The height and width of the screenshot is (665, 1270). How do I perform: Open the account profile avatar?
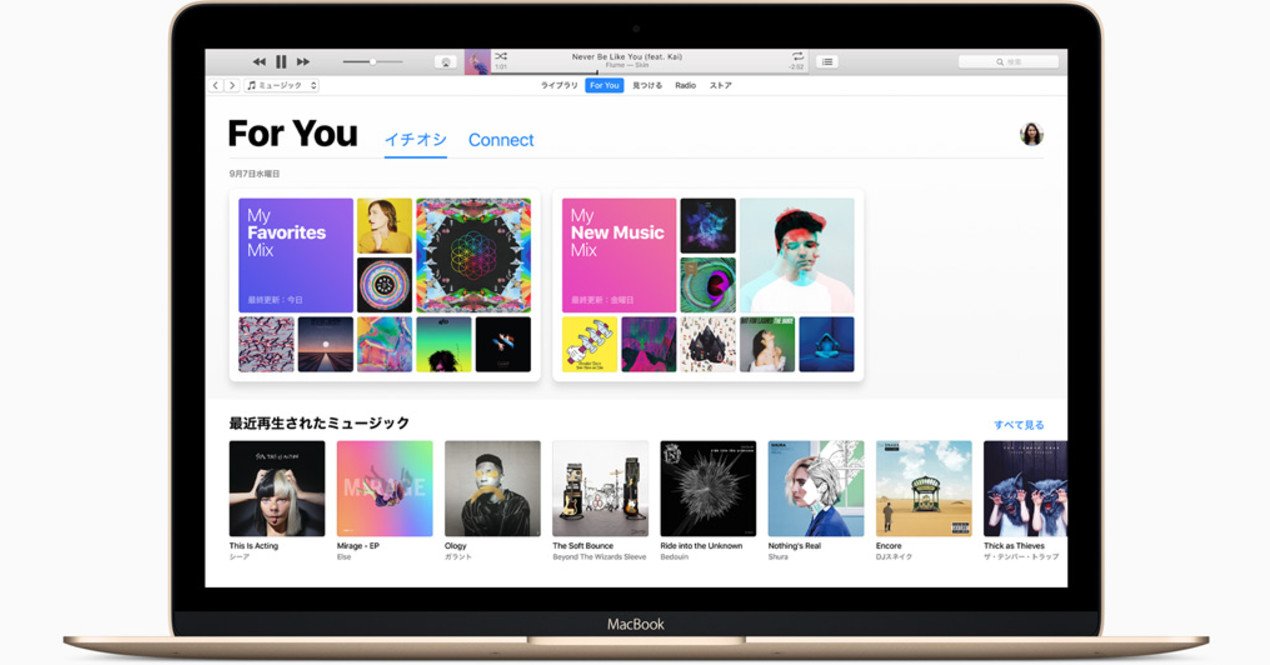coord(1031,134)
